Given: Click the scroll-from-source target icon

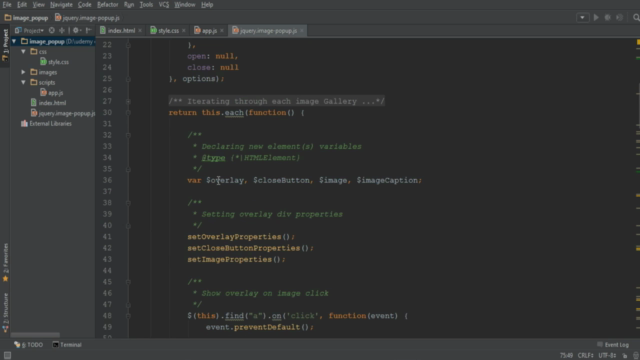Looking at the screenshot, I should (x=51, y=30).
